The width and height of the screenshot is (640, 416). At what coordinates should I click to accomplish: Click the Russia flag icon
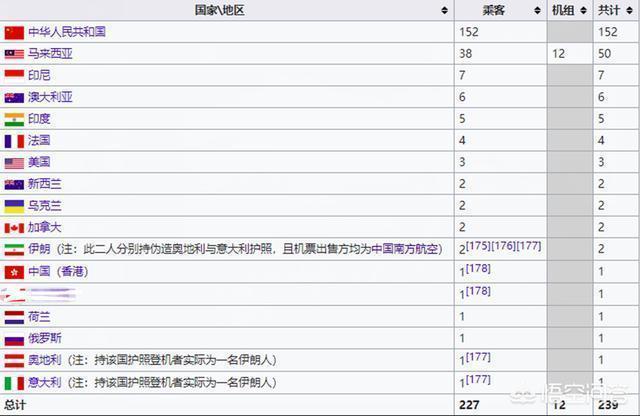(14, 339)
